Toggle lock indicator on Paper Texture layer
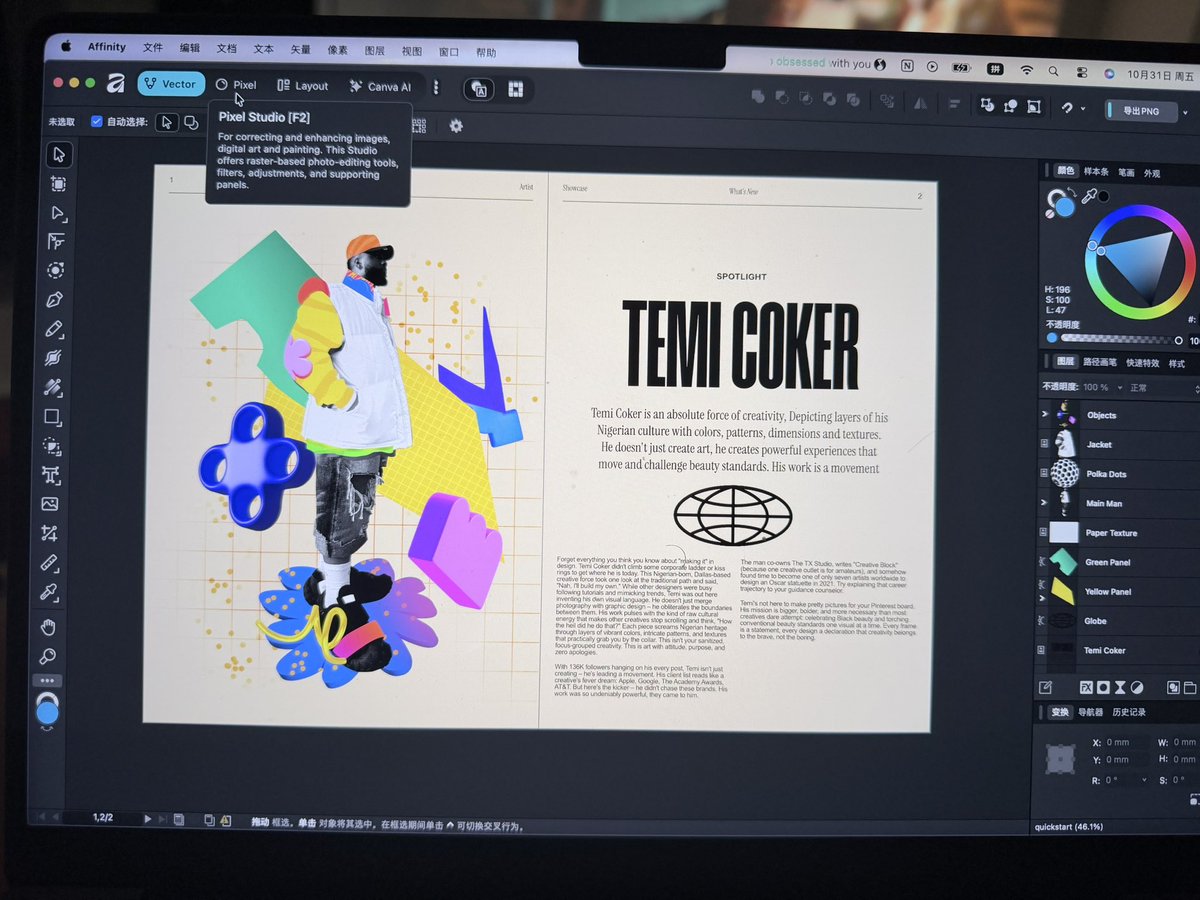Image resolution: width=1200 pixels, height=900 pixels. pyautogui.click(x=1043, y=532)
